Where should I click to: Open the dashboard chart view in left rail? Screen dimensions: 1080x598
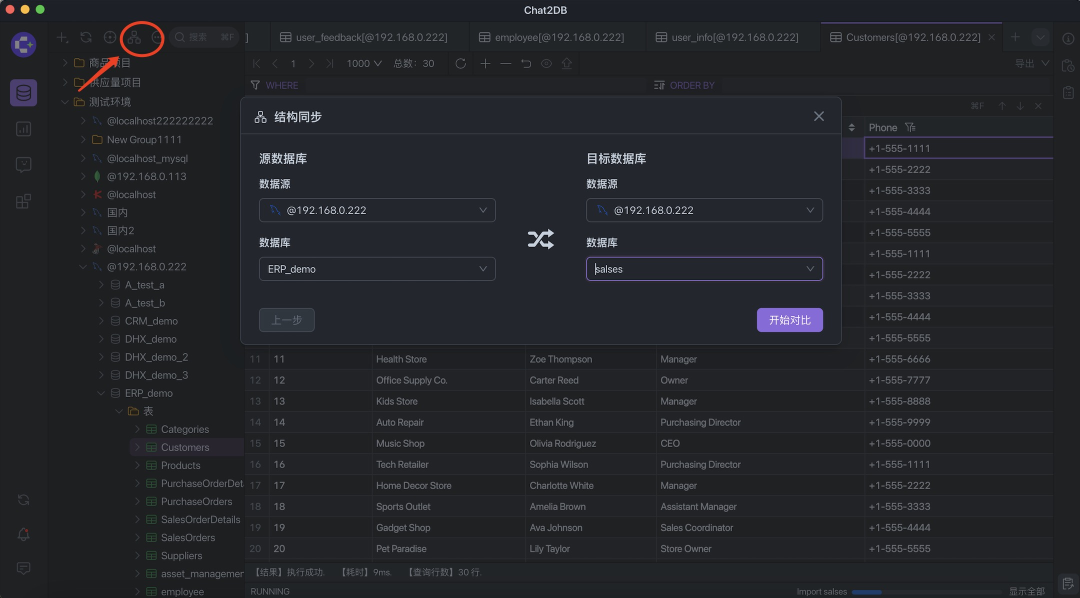(x=24, y=129)
